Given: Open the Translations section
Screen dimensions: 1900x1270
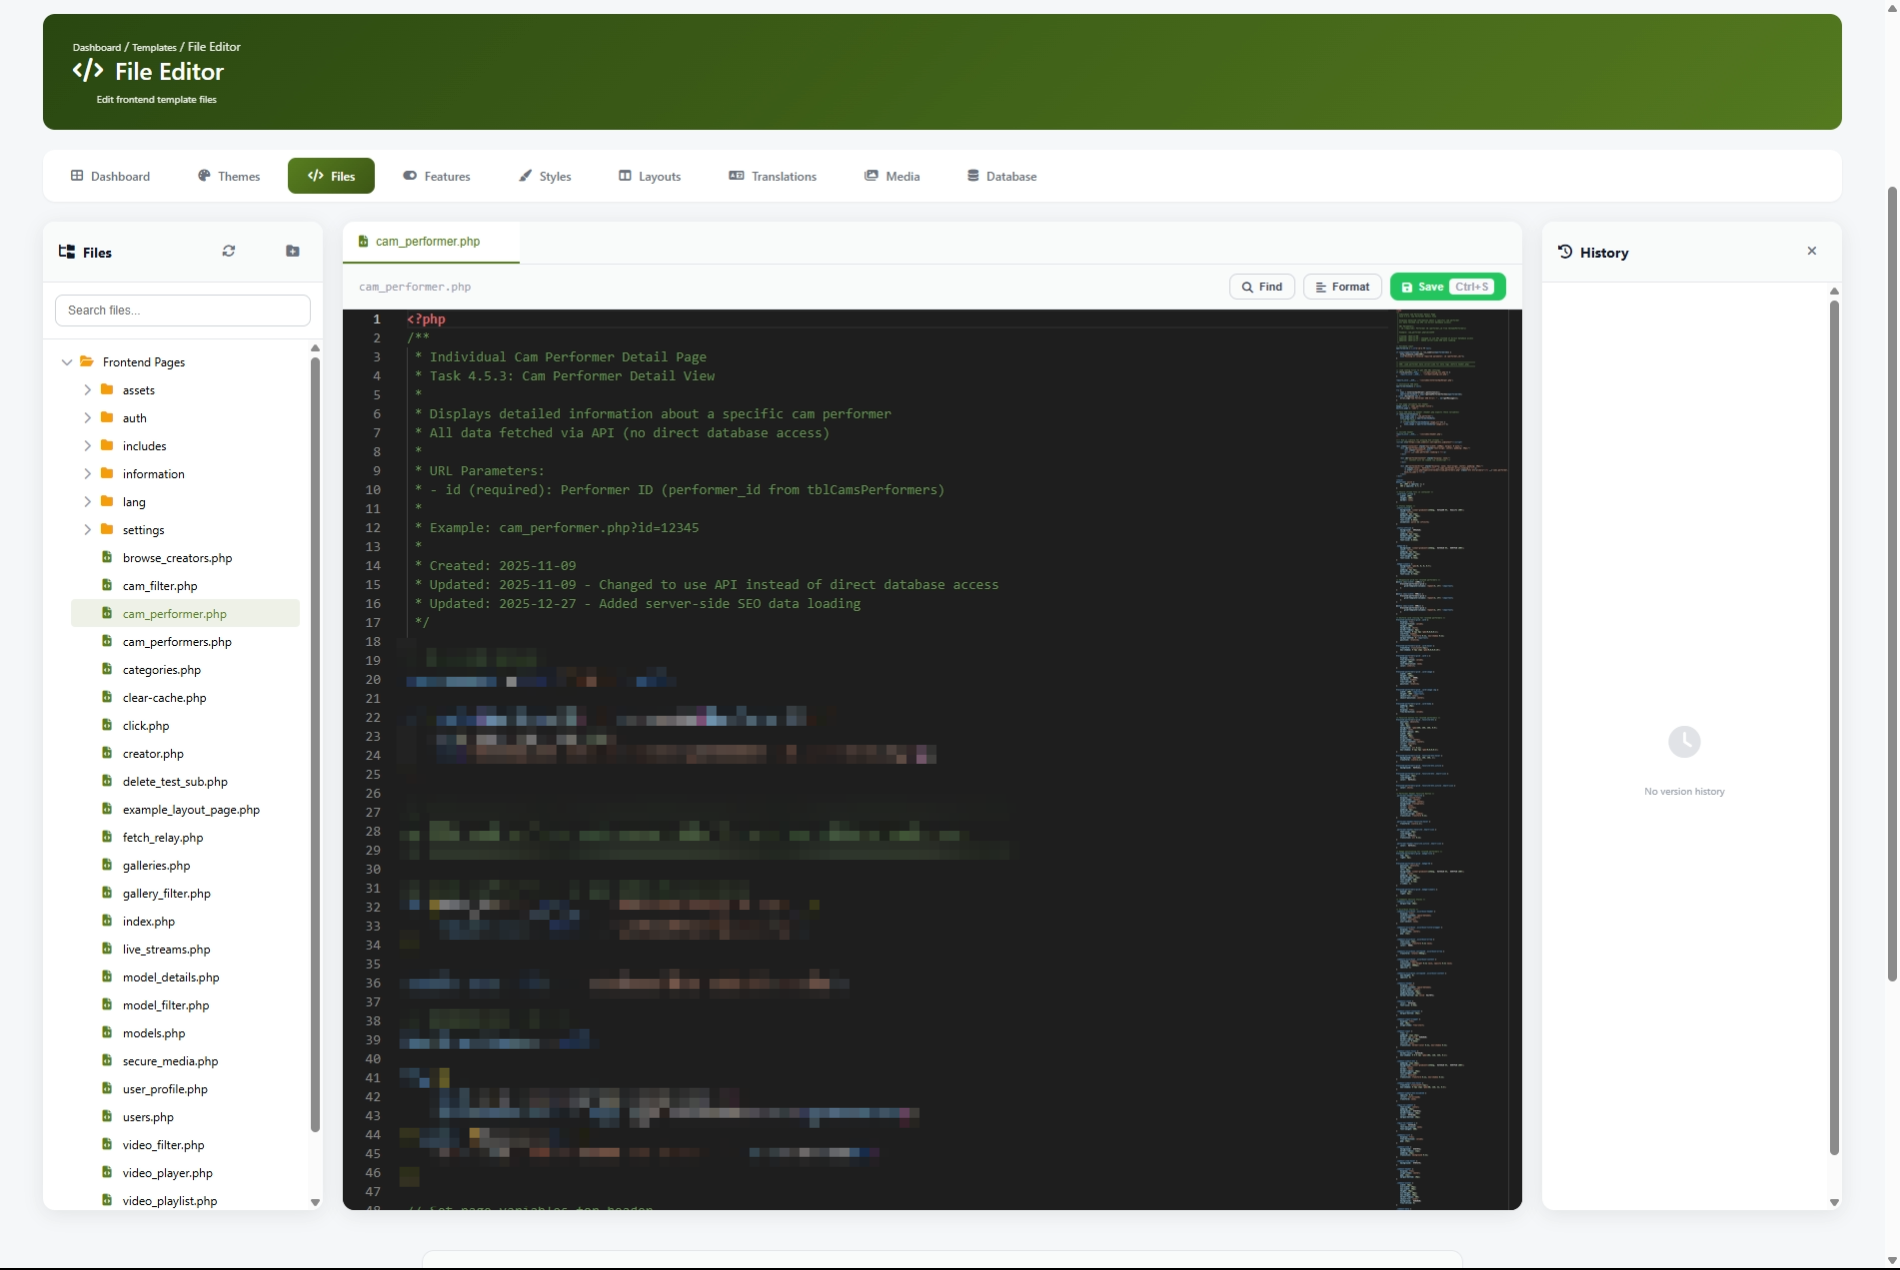Looking at the screenshot, I should [x=771, y=176].
